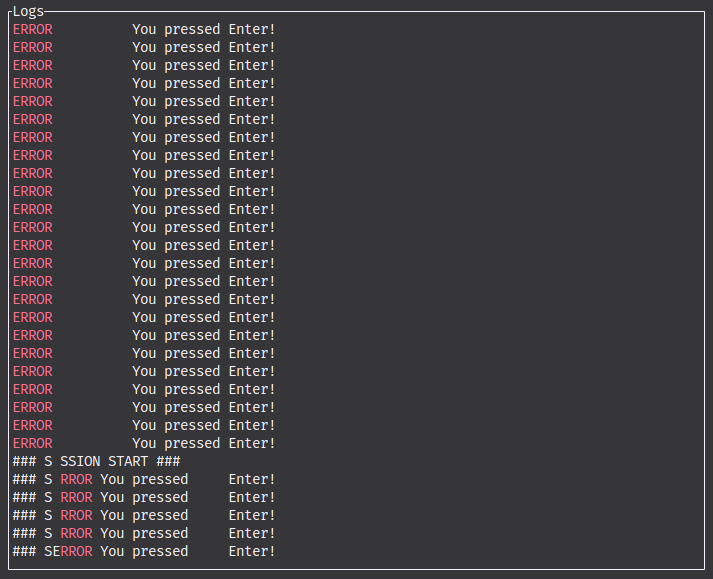Click 'Enter!' text on the final log line
Image resolution: width=713 pixels, height=579 pixels.
click(252, 551)
